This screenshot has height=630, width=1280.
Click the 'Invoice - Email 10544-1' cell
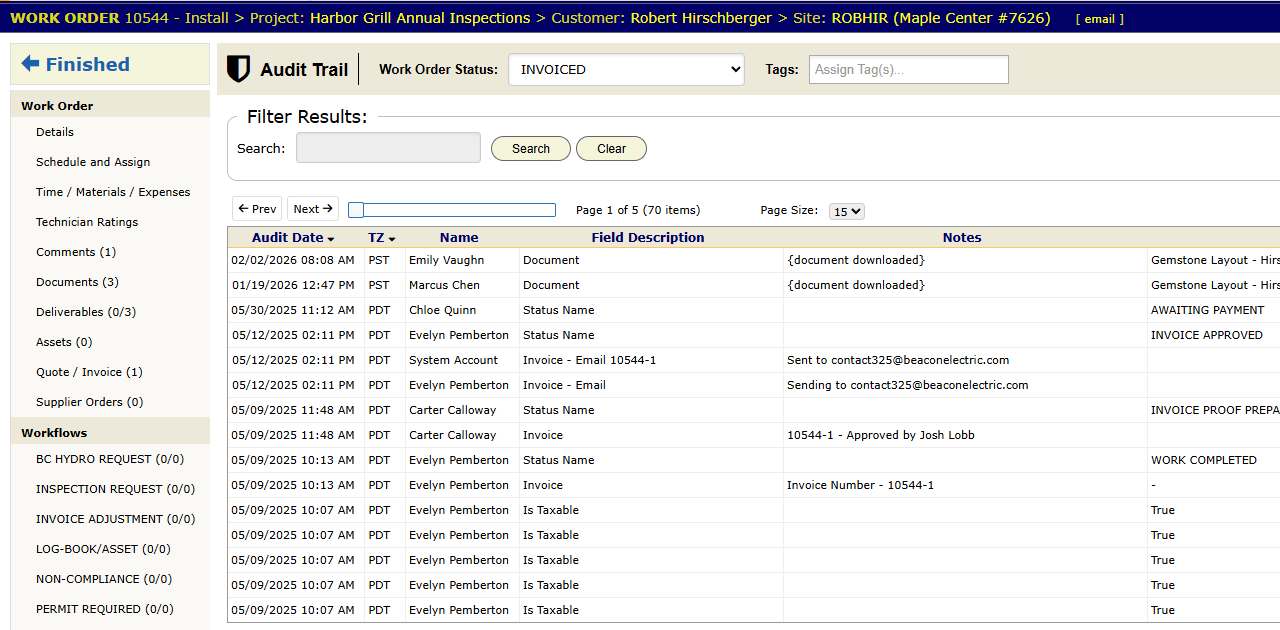(x=589, y=360)
